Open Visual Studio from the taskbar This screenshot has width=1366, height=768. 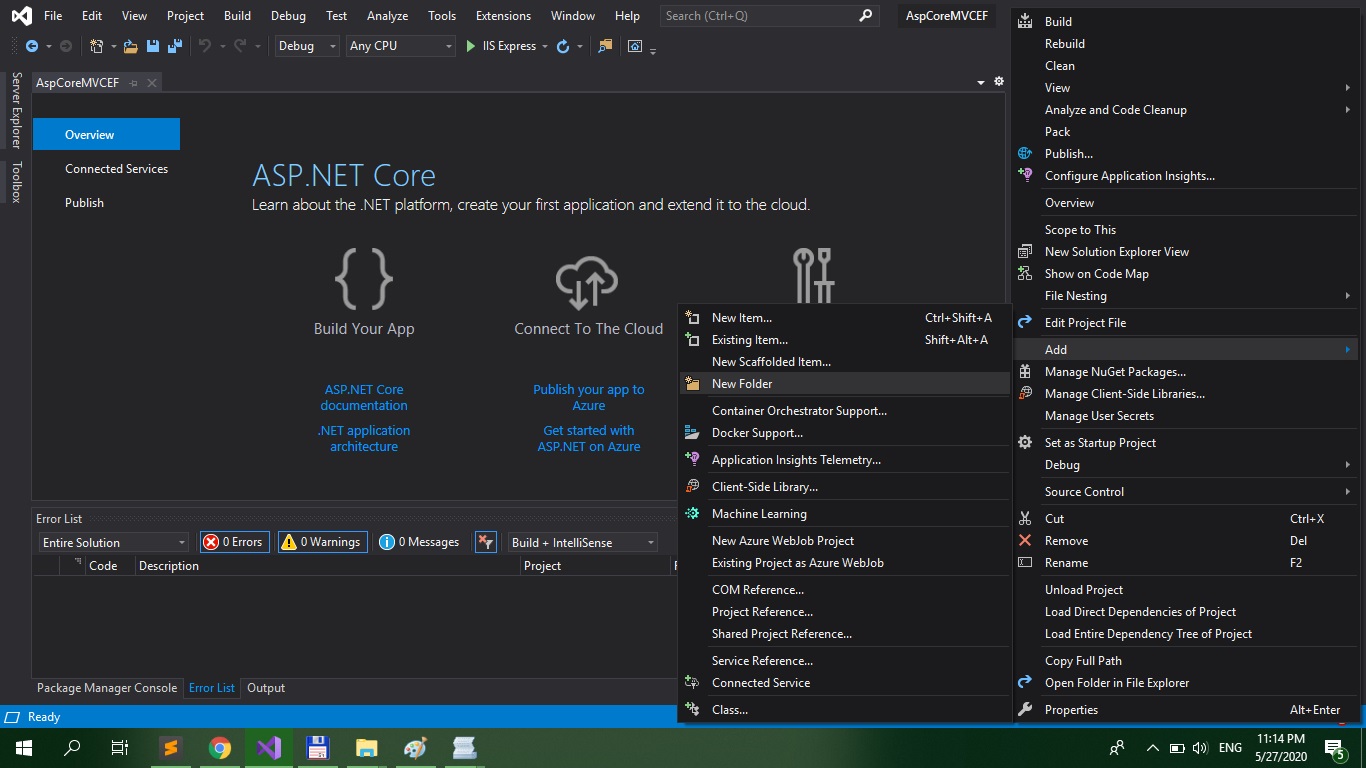[268, 747]
